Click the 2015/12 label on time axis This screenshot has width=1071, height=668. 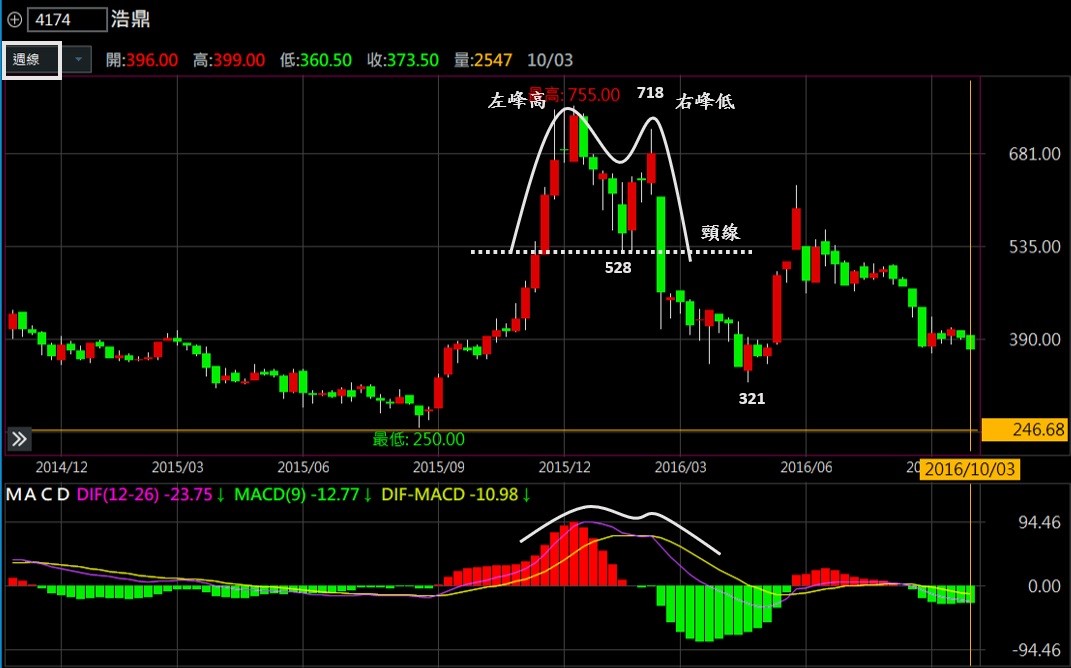tap(564, 467)
